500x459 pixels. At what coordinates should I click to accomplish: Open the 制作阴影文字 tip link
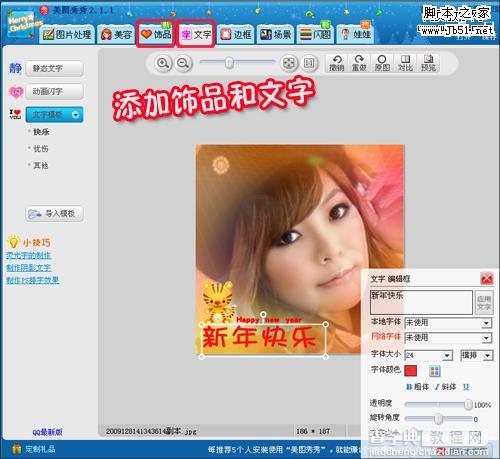[x=29, y=268]
